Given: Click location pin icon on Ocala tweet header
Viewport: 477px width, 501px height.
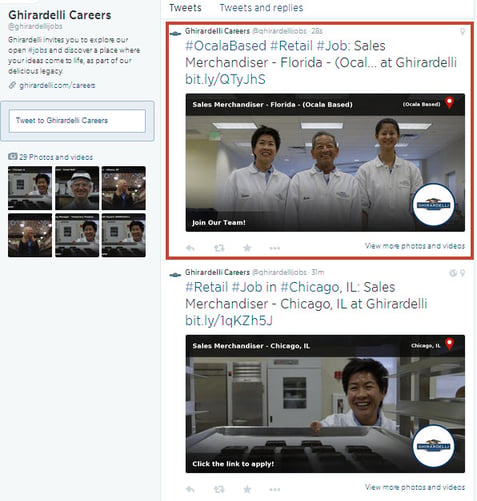Looking at the screenshot, I should 462,32.
